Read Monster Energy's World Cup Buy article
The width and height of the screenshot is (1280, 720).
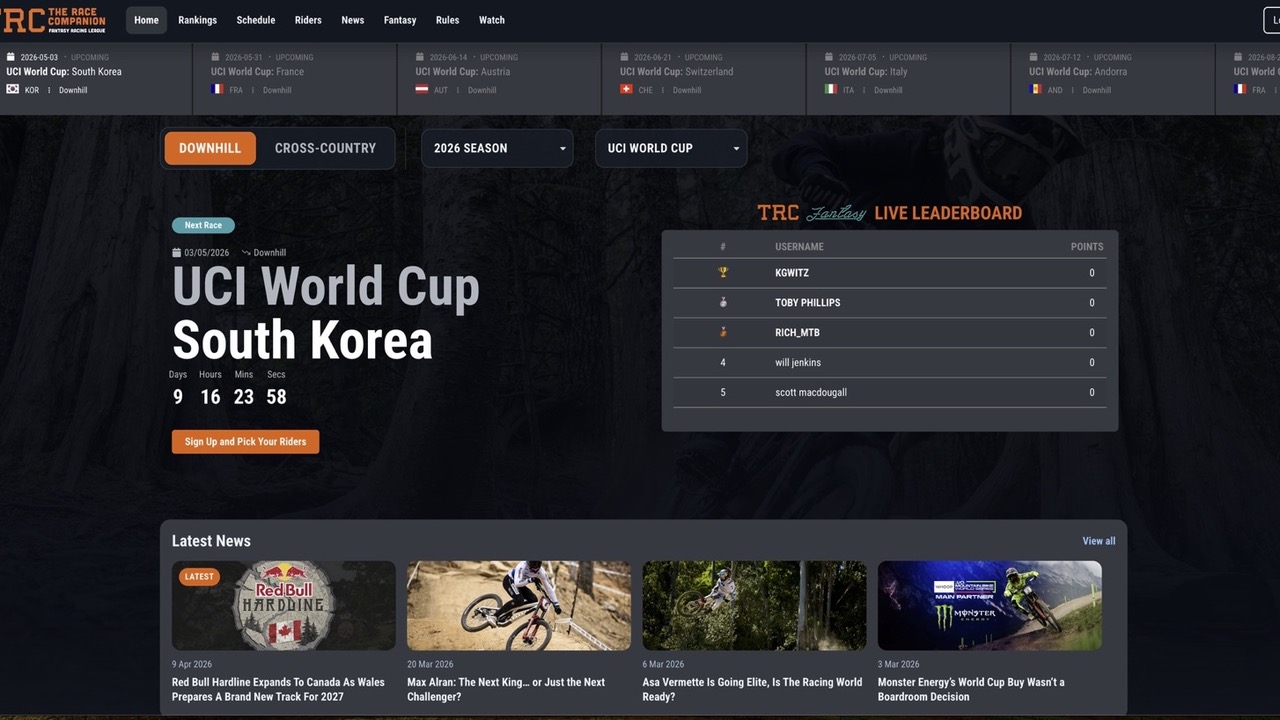[971, 689]
